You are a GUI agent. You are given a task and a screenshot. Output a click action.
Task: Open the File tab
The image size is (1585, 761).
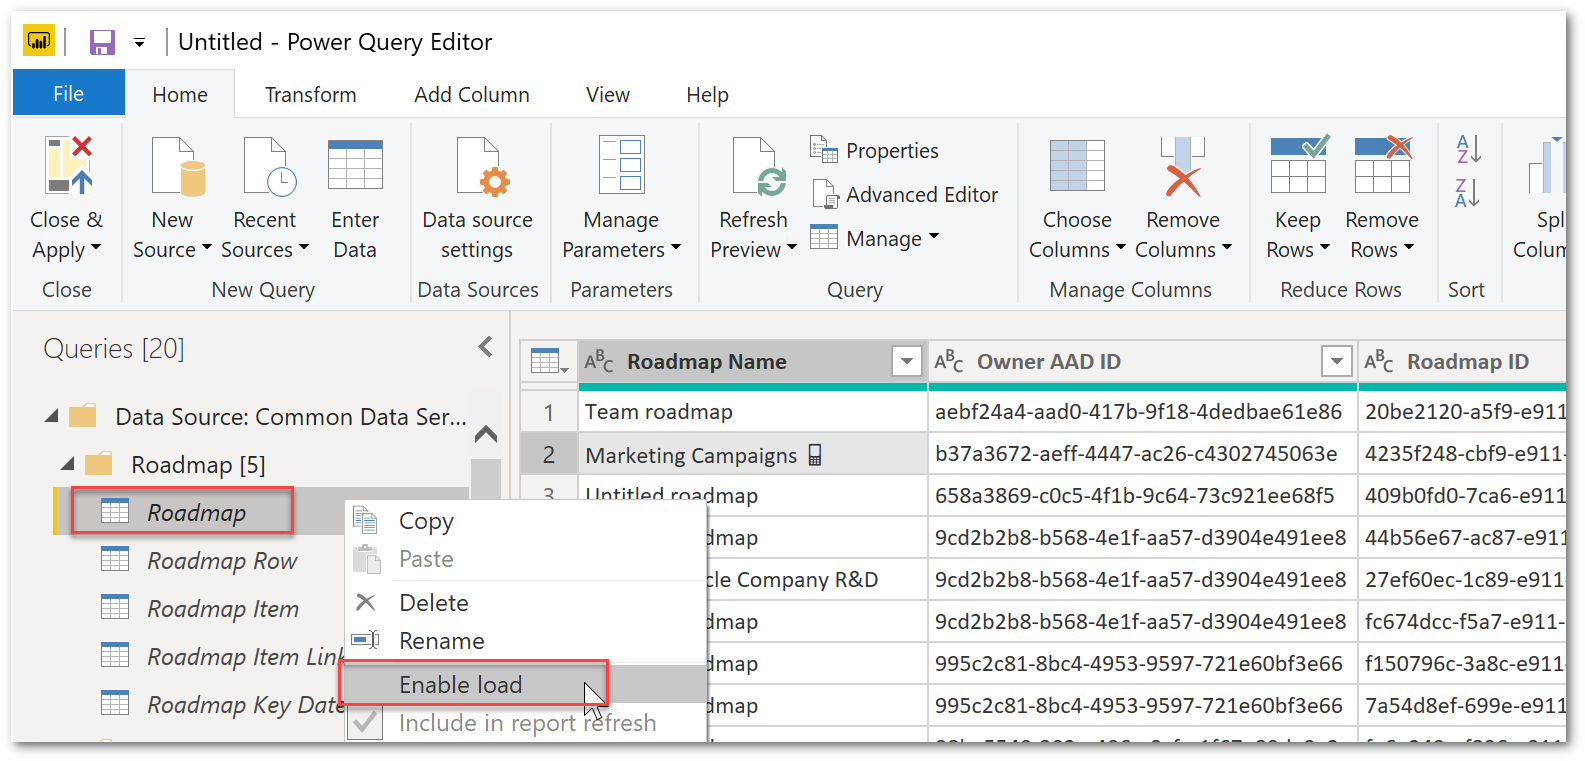coord(68,93)
